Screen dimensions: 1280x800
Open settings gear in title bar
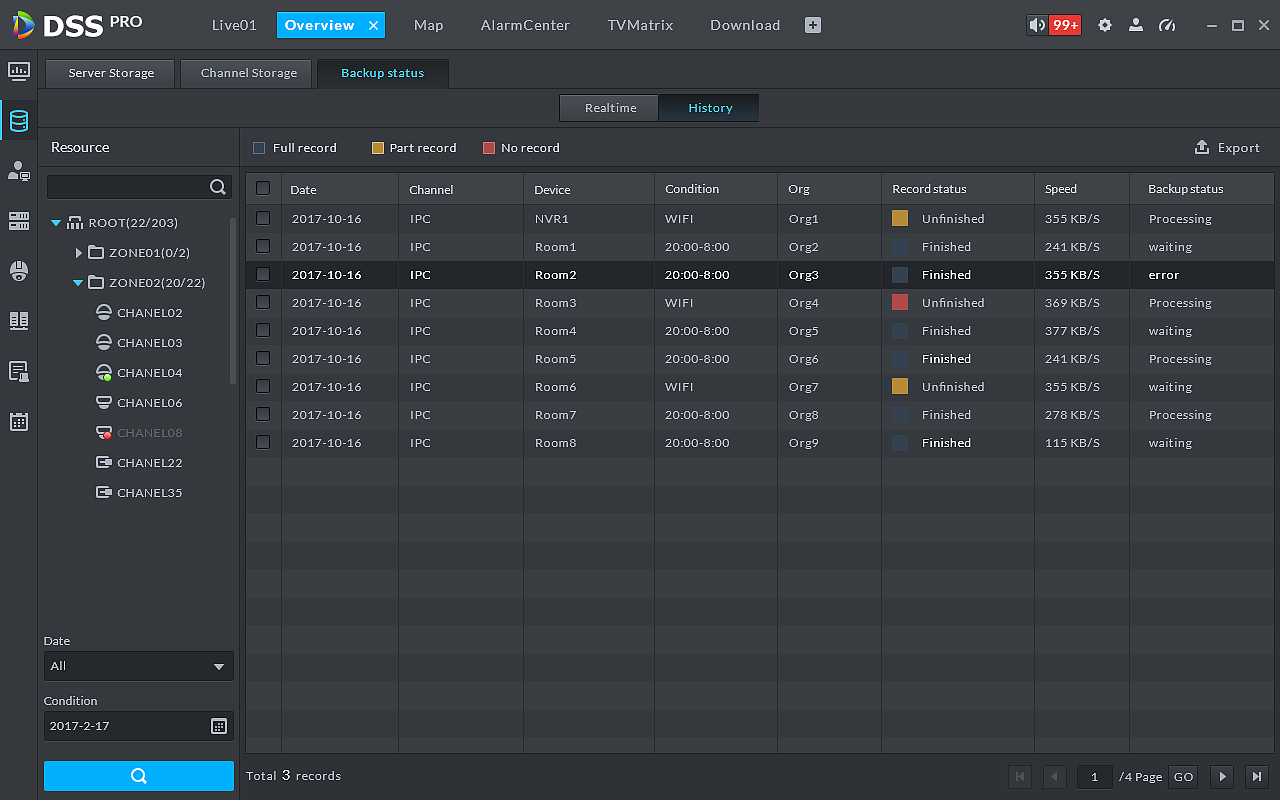[x=1105, y=25]
